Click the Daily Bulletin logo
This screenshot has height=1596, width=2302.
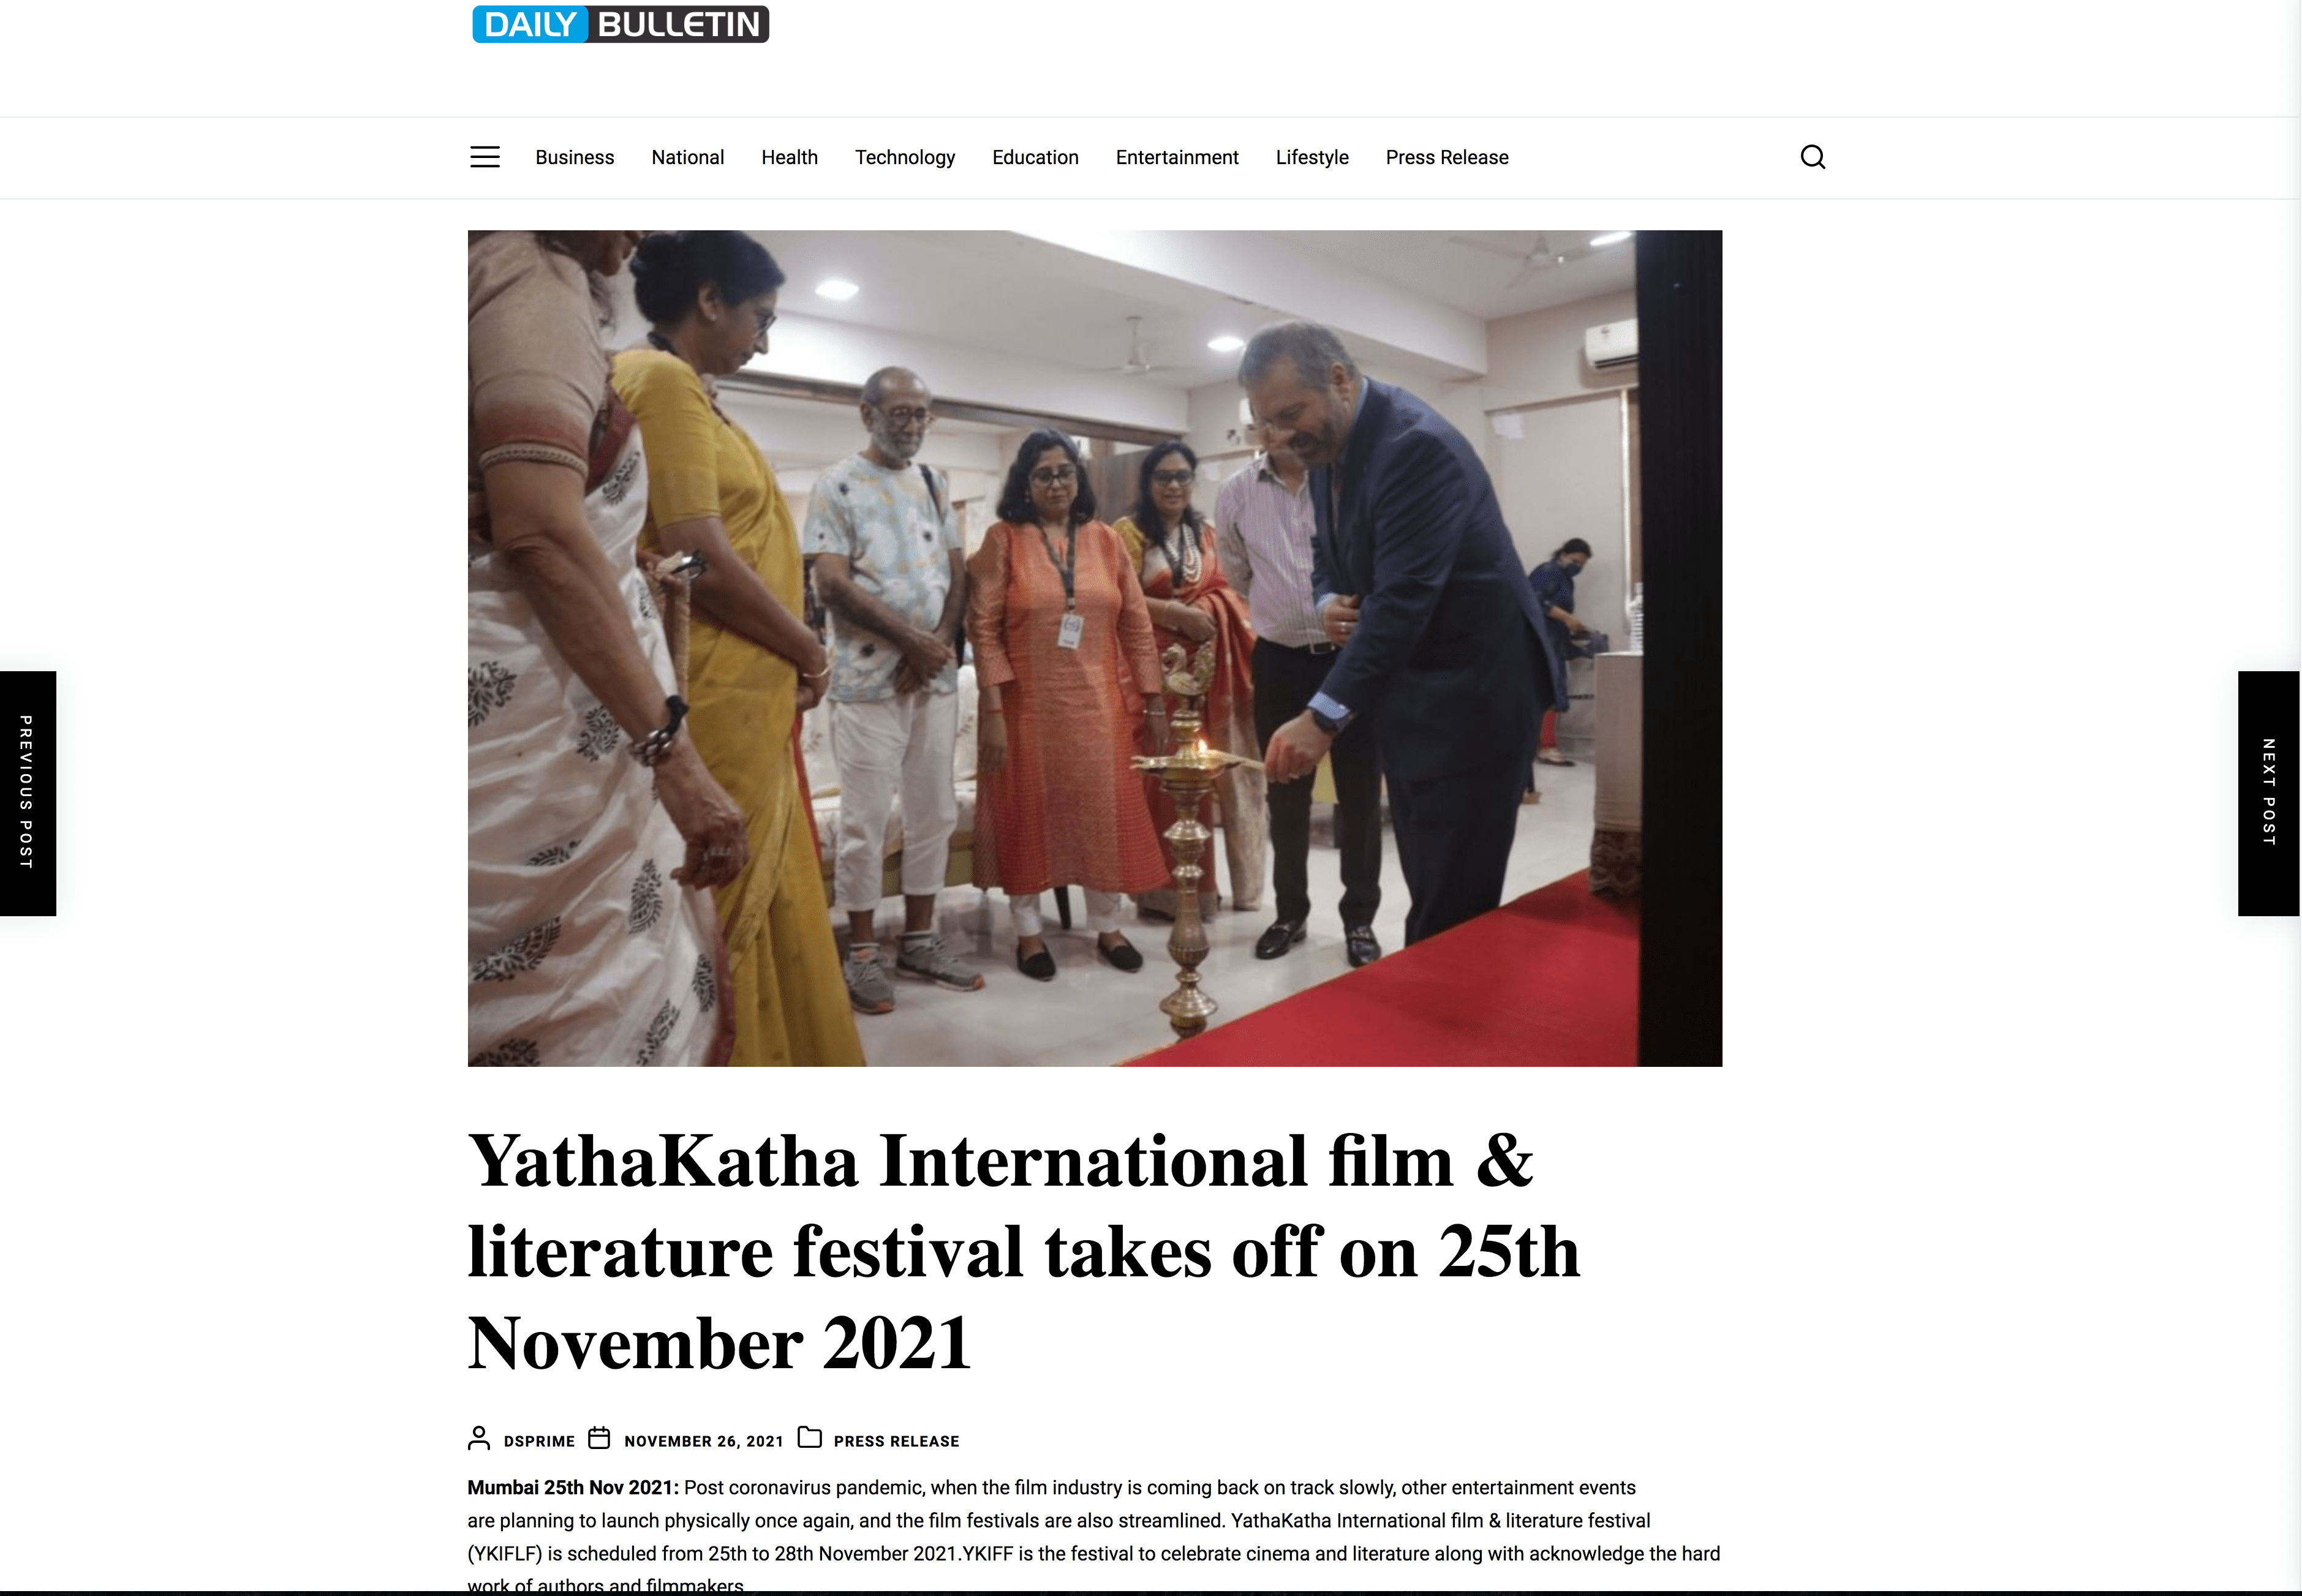click(x=620, y=24)
